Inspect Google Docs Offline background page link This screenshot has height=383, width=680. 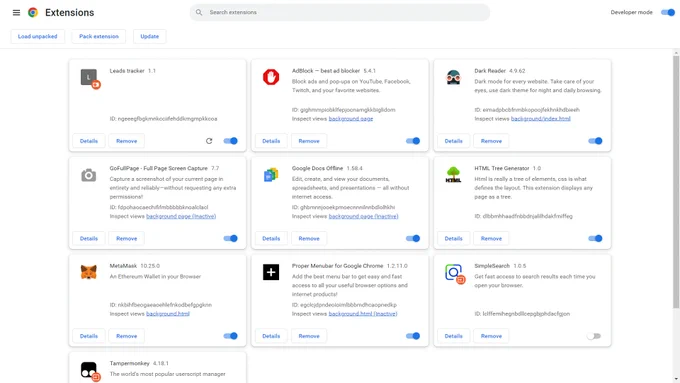click(363, 216)
